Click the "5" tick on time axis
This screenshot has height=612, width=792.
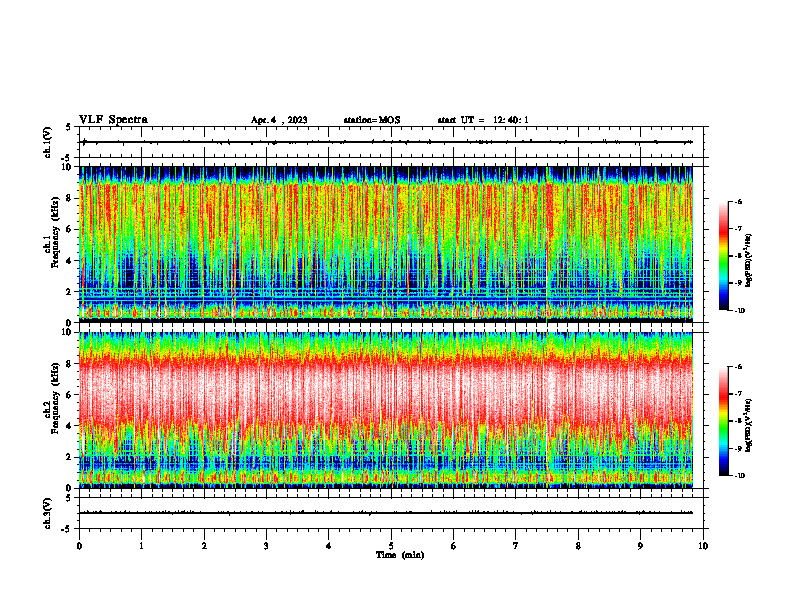(x=391, y=546)
